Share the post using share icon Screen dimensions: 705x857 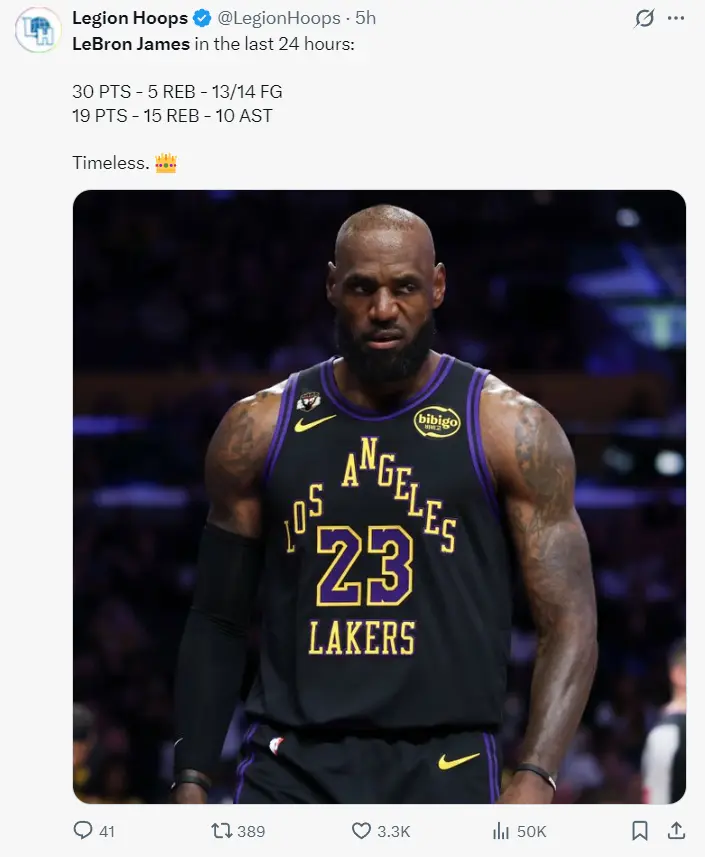(x=676, y=831)
